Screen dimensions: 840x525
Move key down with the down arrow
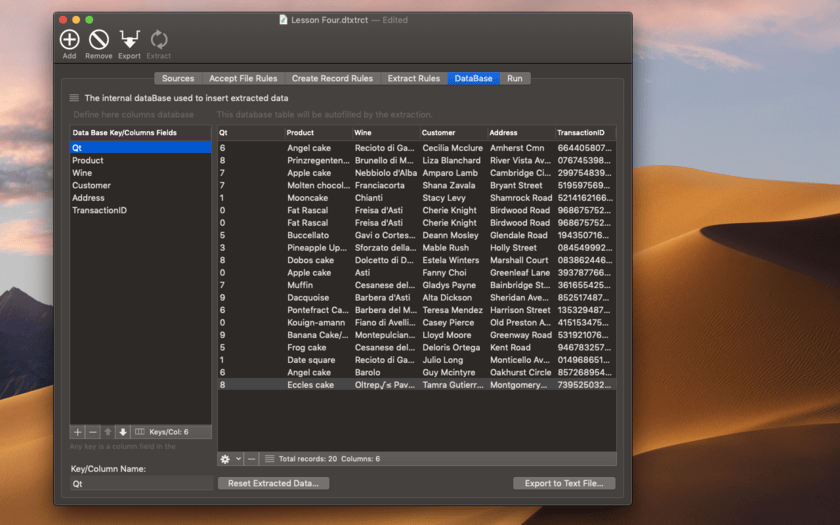[x=123, y=432]
